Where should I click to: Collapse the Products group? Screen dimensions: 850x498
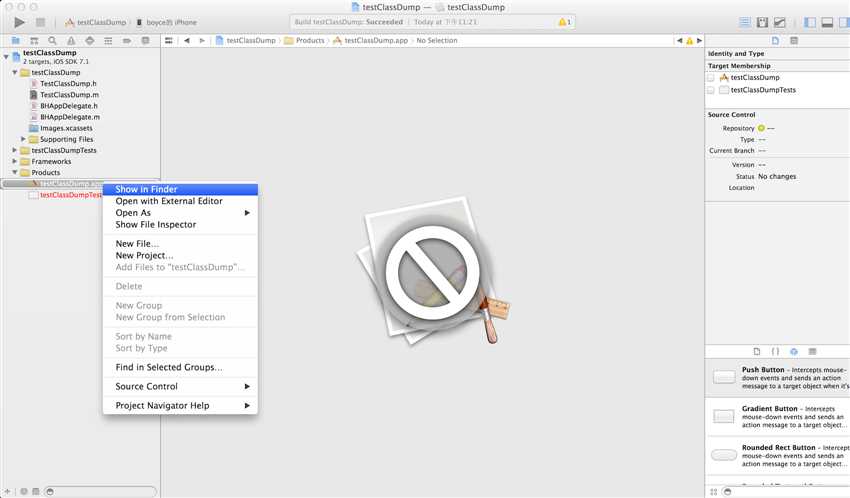15,172
